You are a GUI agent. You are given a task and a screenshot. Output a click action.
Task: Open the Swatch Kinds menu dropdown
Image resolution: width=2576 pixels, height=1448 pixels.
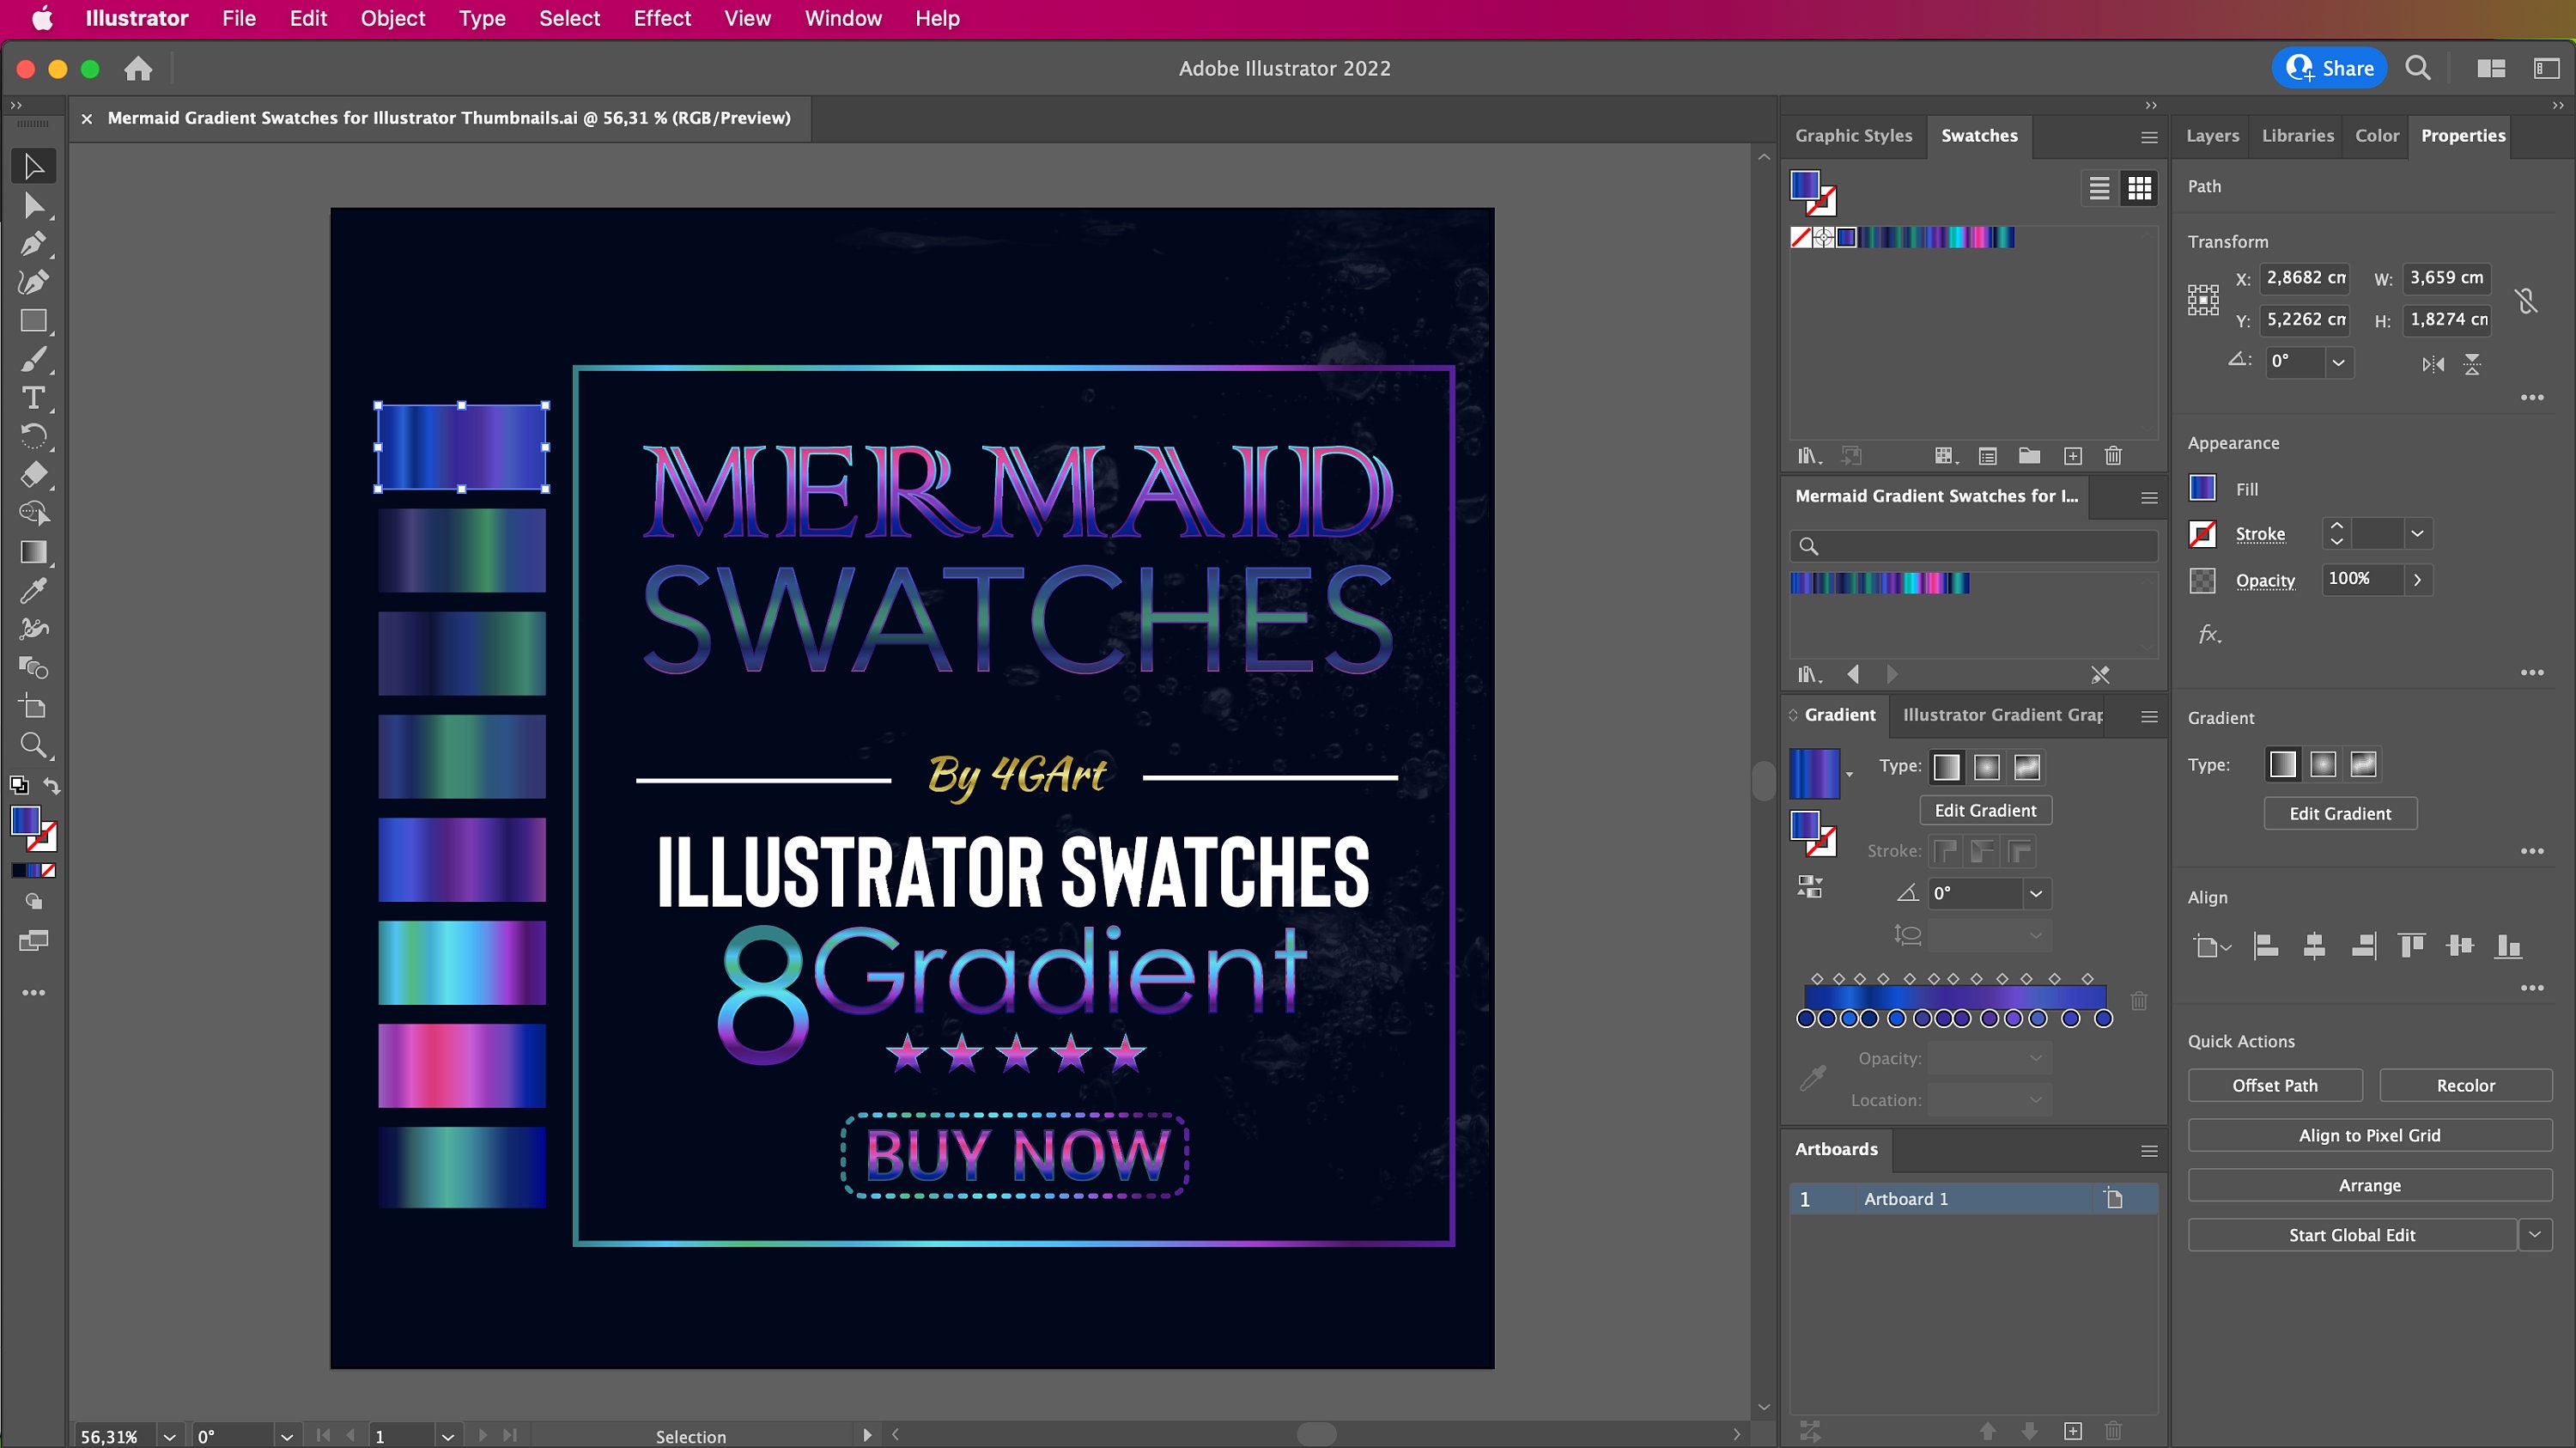tap(1946, 456)
